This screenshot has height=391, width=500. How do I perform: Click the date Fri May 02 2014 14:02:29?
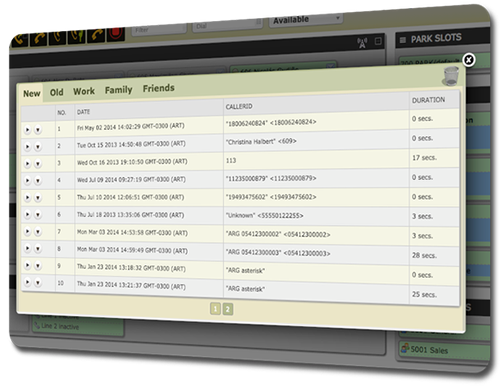point(131,127)
